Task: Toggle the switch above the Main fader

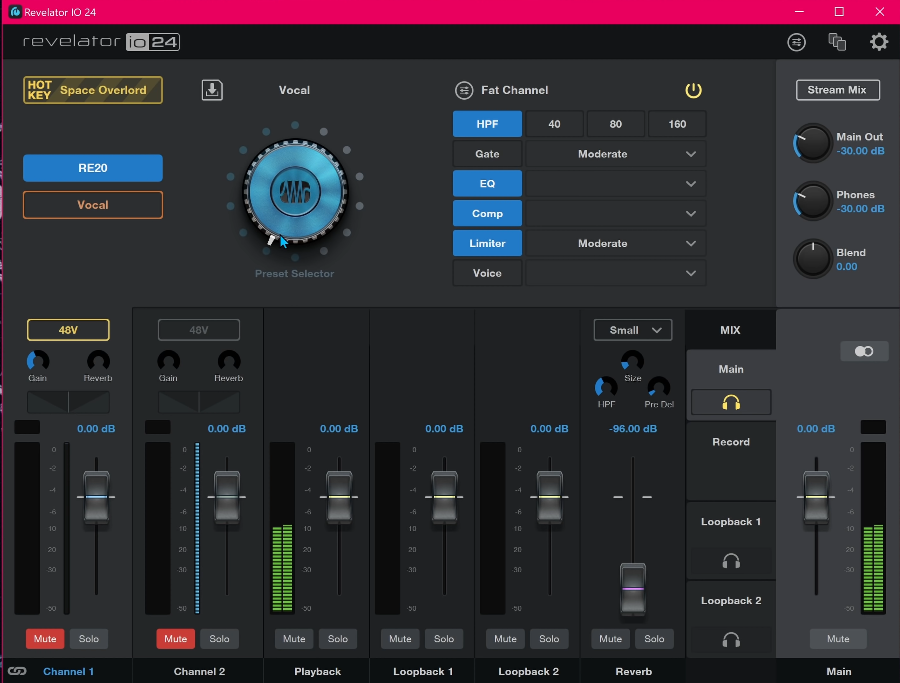Action: [864, 351]
